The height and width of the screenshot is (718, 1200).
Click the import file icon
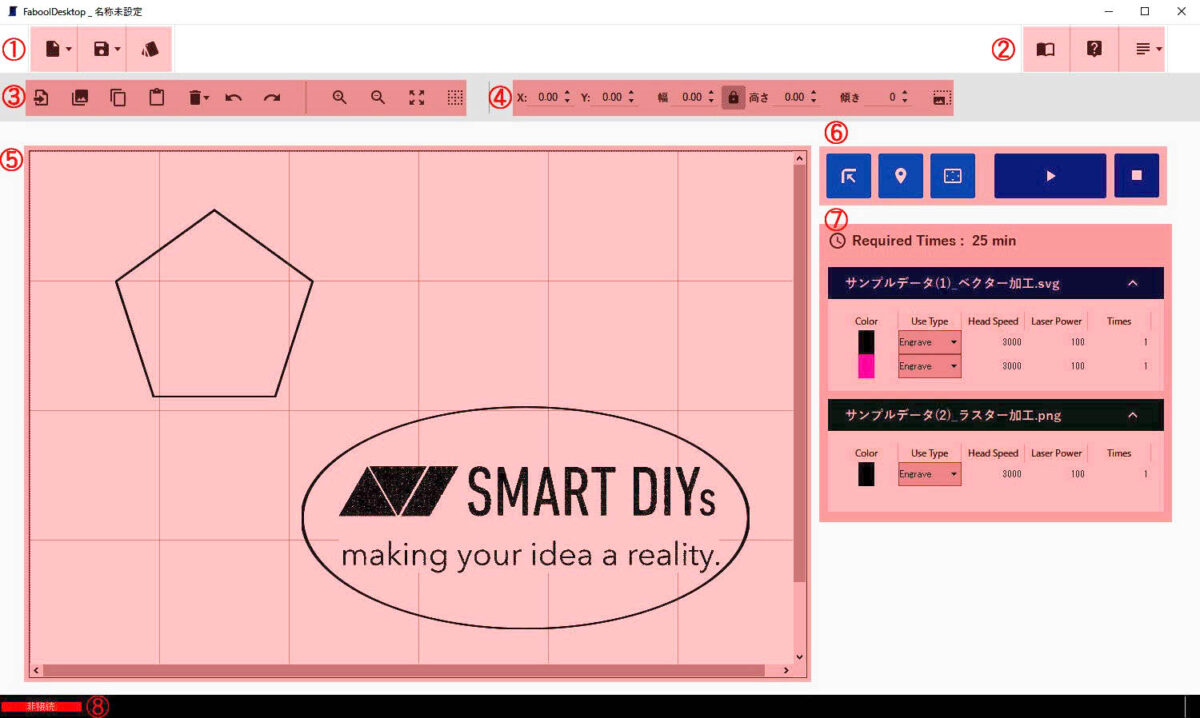click(x=42, y=98)
